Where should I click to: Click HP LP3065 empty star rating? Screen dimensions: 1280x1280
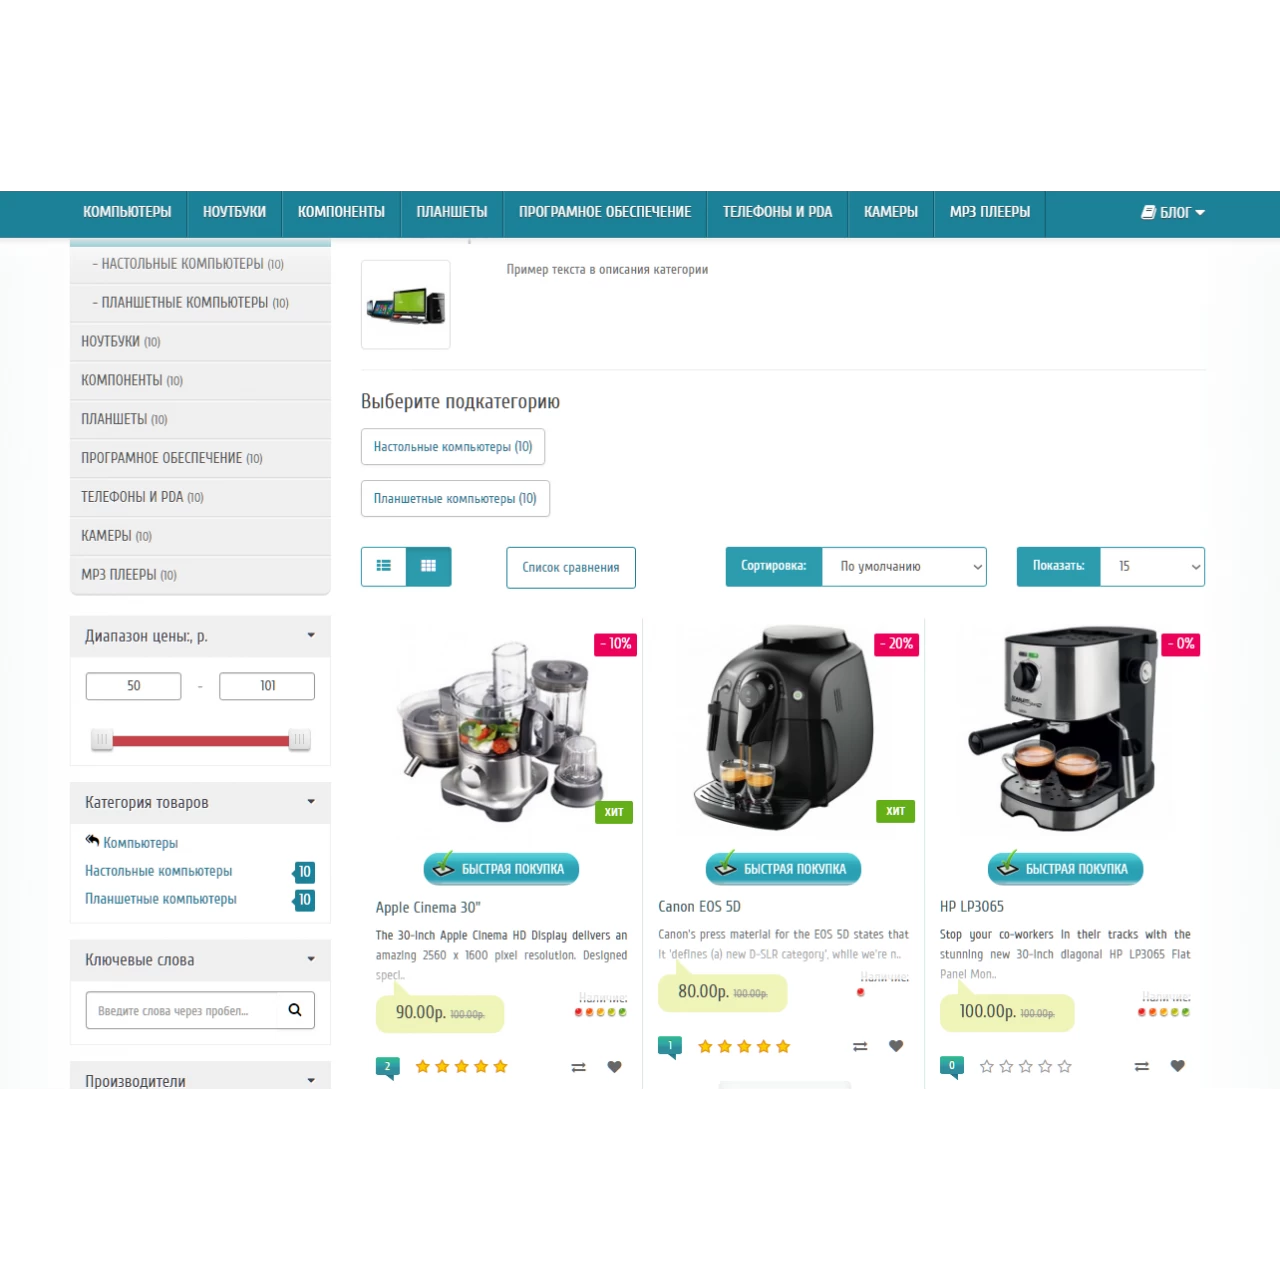1025,1067
